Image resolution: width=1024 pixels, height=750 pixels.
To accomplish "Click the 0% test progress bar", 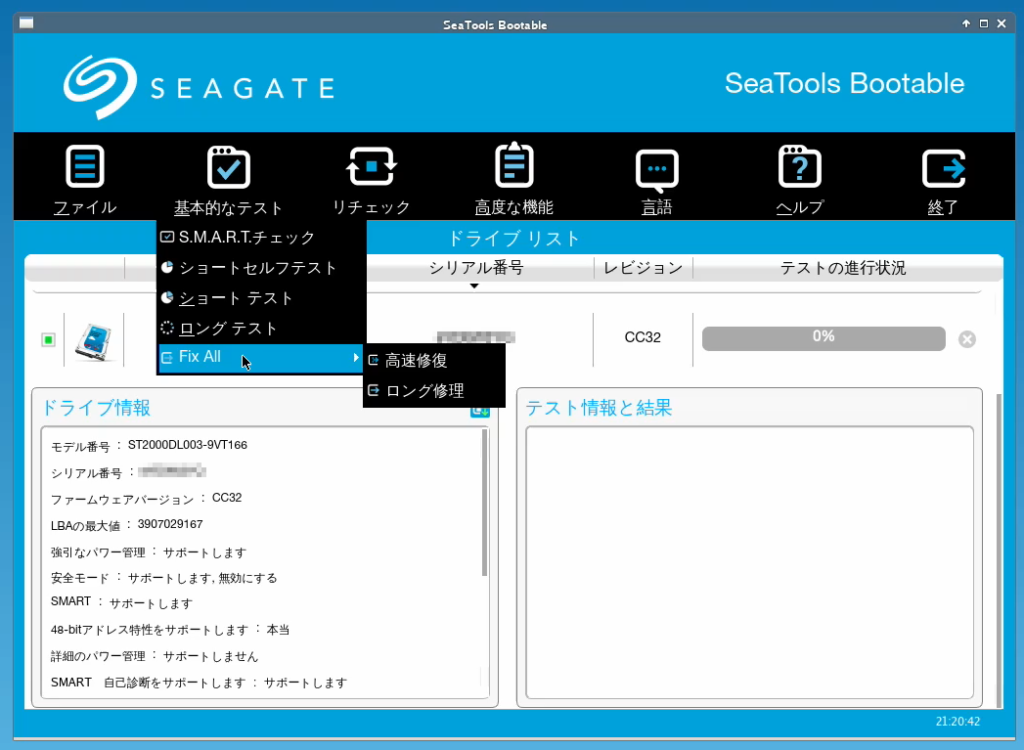I will (822, 338).
